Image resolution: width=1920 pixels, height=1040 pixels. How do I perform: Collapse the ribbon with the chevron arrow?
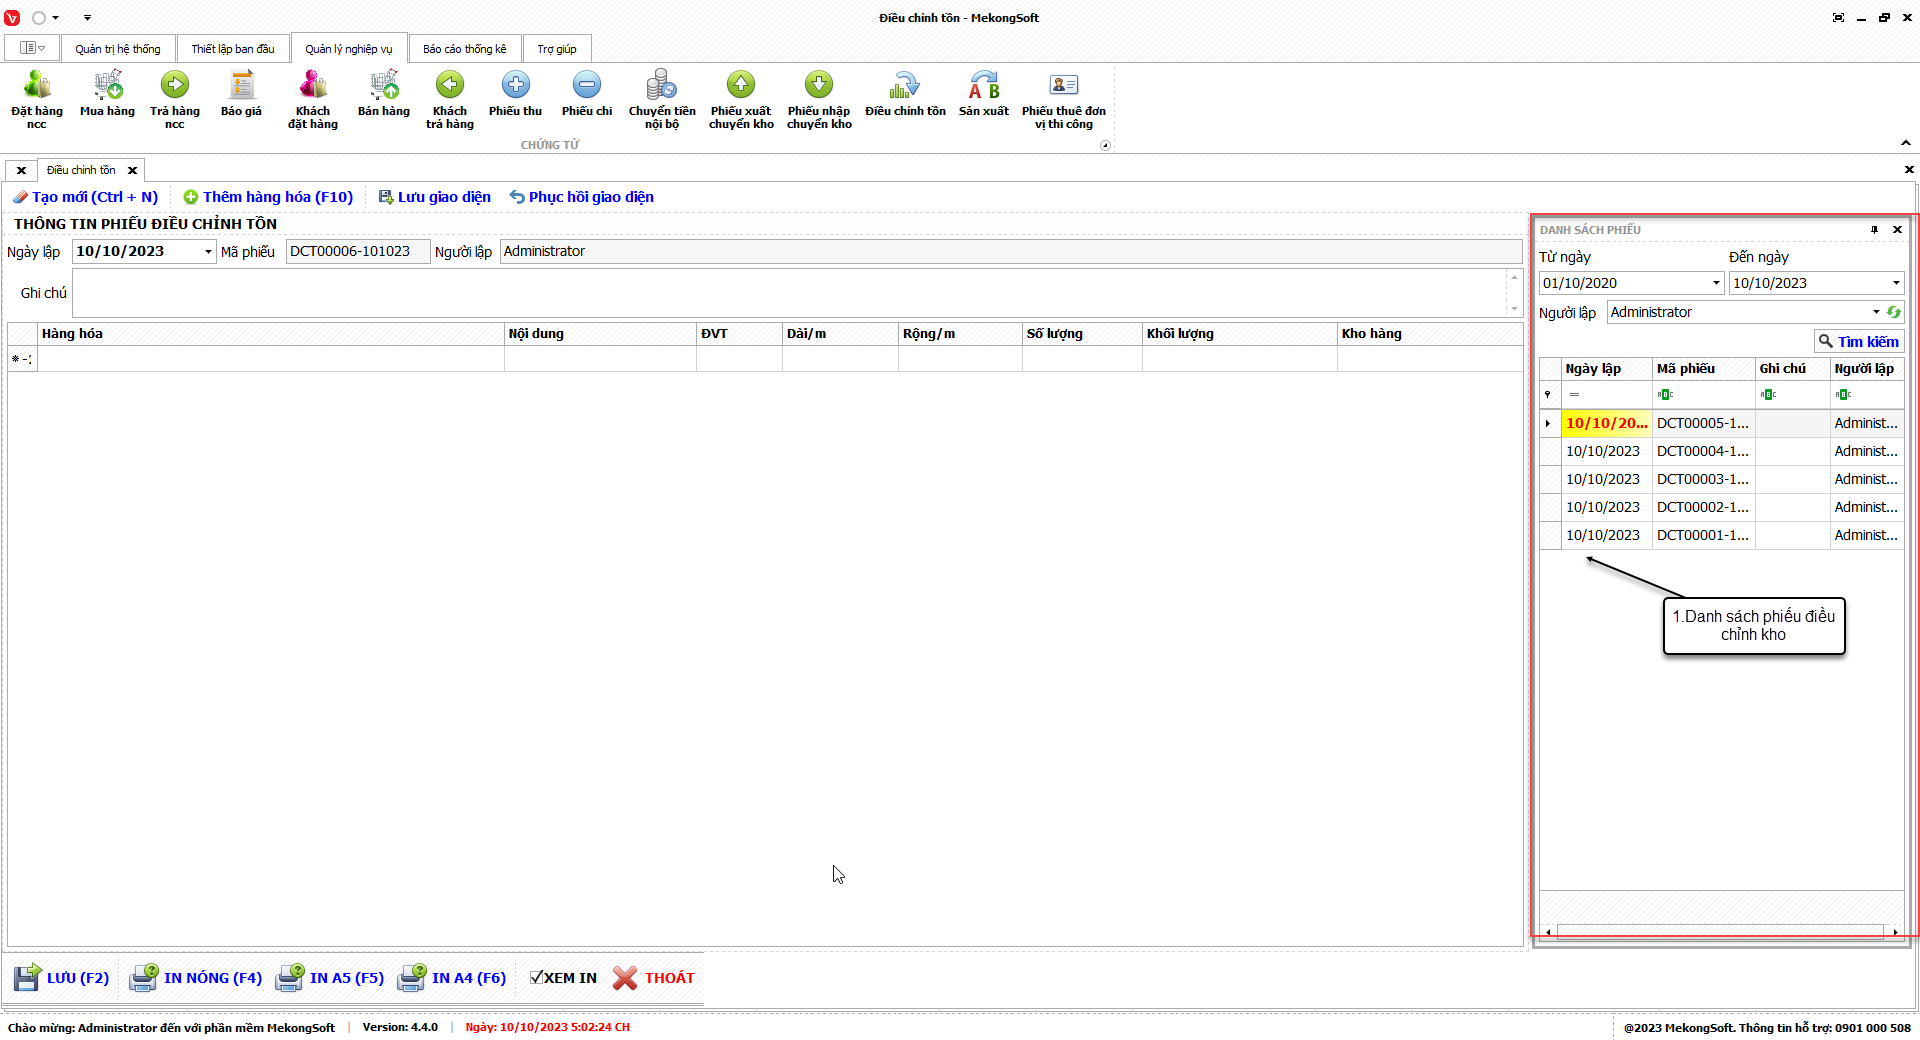pos(1906,143)
